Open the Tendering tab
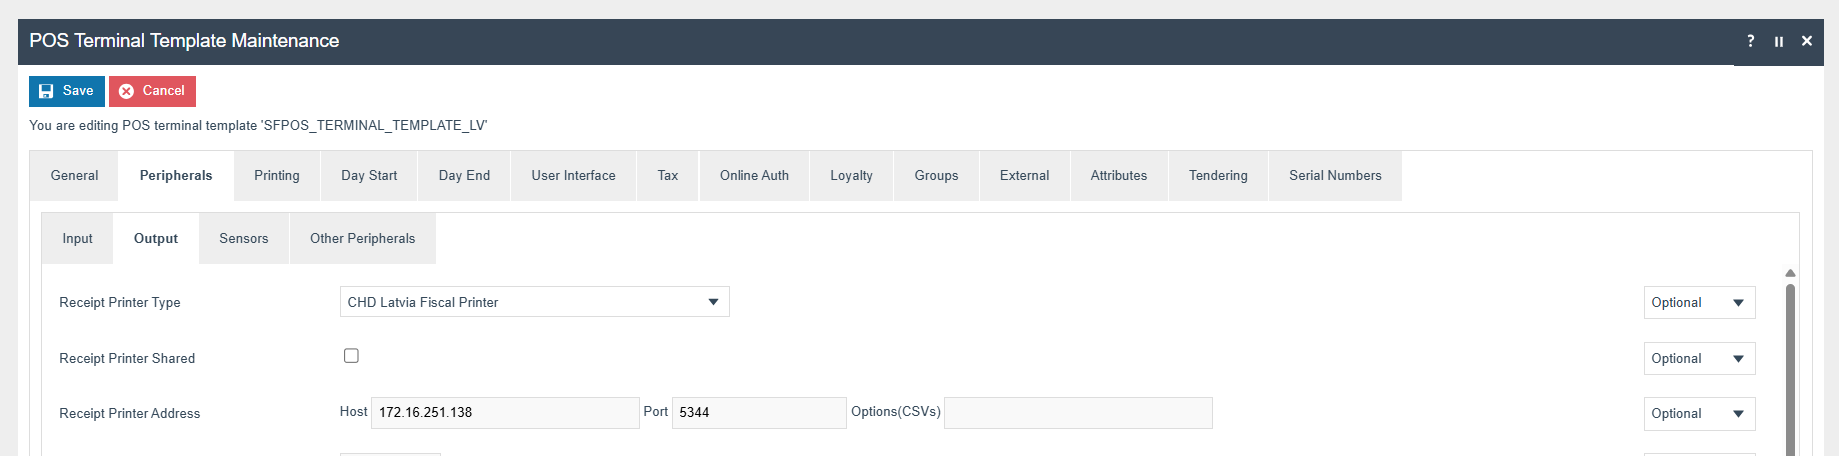 1217,176
